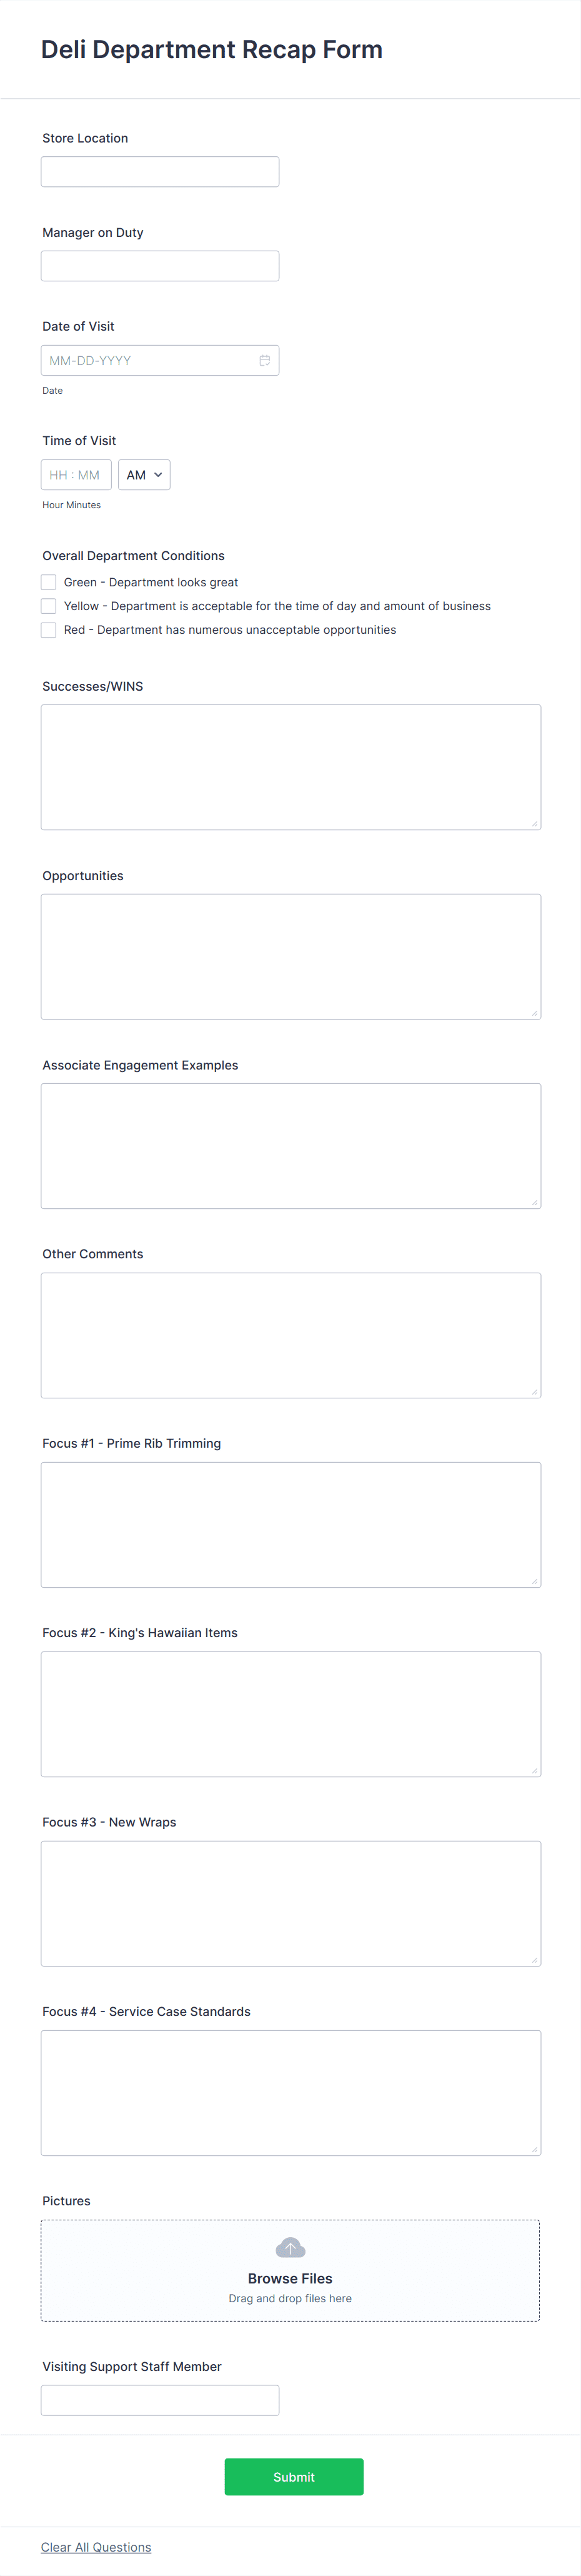The height and width of the screenshot is (2576, 581).
Task: Click the Visiting Support Staff Member field
Action: (159, 2399)
